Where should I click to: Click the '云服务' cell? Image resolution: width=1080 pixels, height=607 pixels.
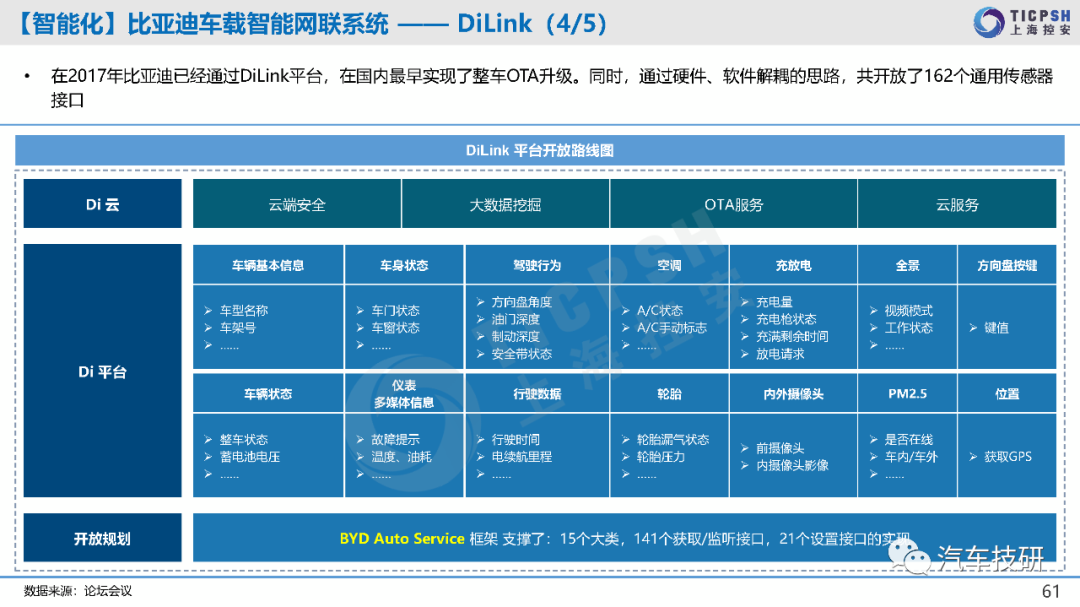coord(957,204)
